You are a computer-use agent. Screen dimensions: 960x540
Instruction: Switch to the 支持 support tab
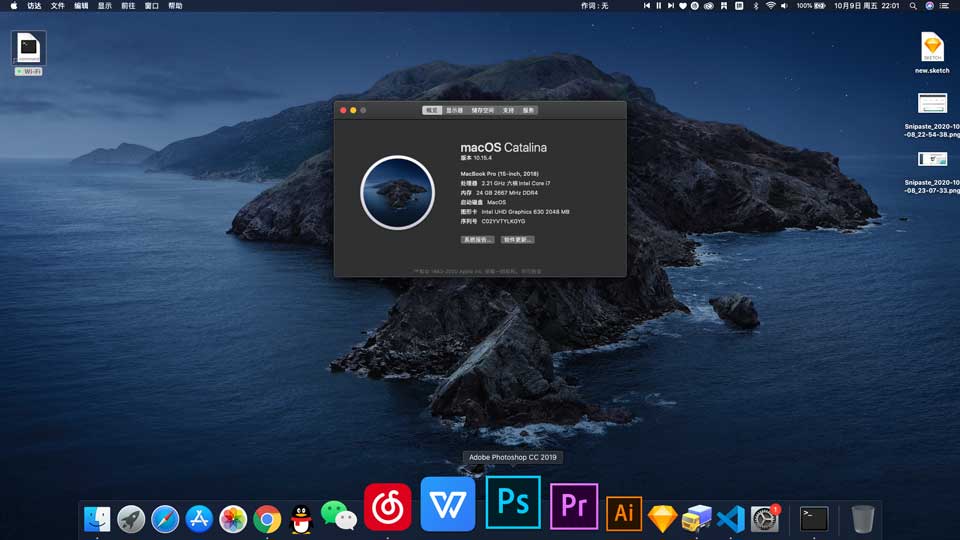(x=508, y=110)
